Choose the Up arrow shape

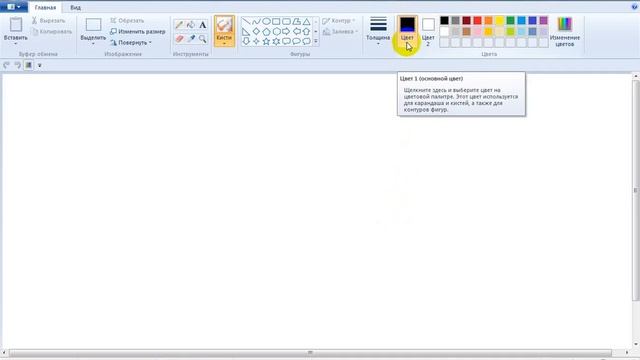pos(306,31)
